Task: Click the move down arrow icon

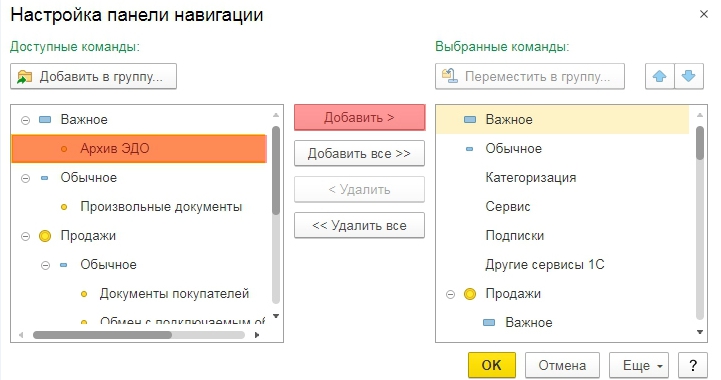Action: [688, 76]
